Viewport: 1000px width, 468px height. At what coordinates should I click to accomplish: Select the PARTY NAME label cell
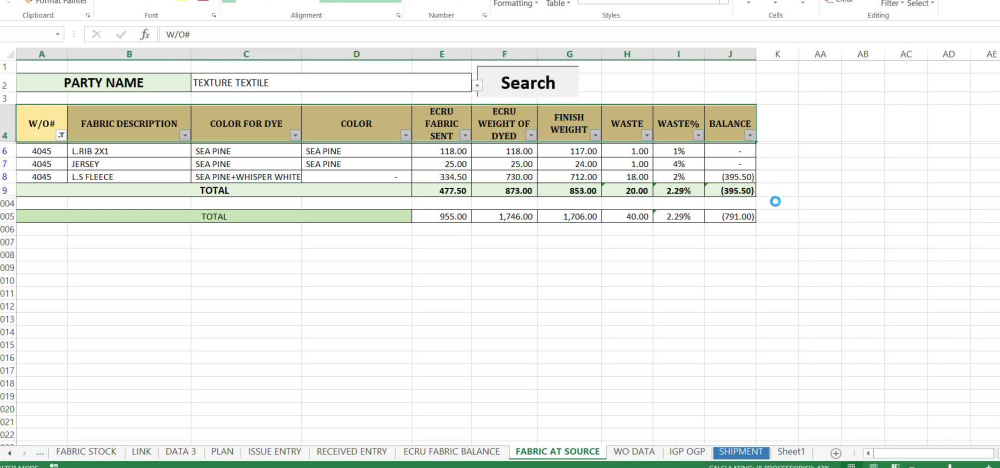pyautogui.click(x=103, y=82)
